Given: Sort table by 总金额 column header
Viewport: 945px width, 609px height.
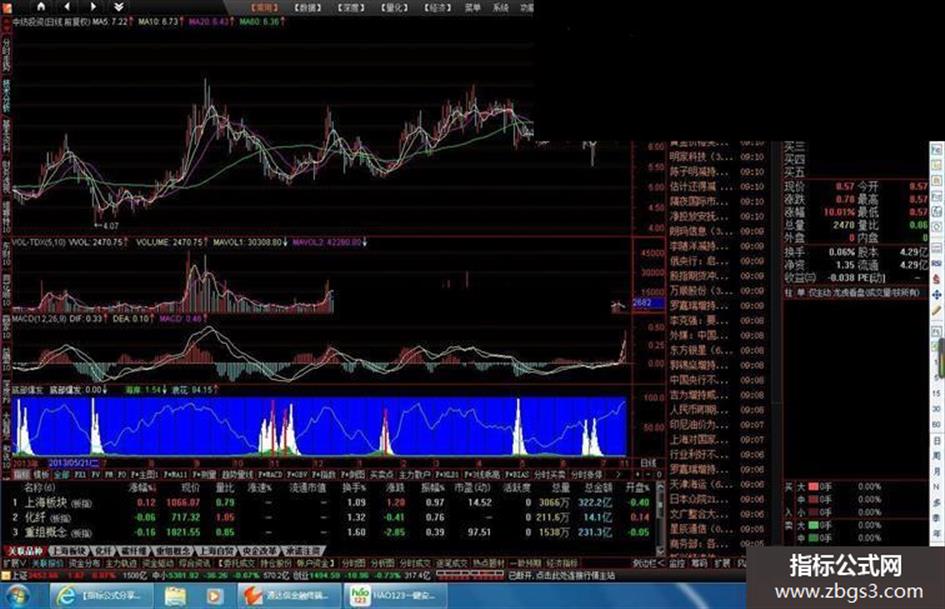Looking at the screenshot, I should (598, 487).
